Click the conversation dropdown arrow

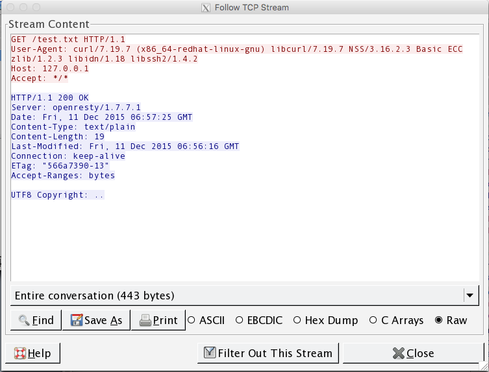pyautogui.click(x=470, y=295)
